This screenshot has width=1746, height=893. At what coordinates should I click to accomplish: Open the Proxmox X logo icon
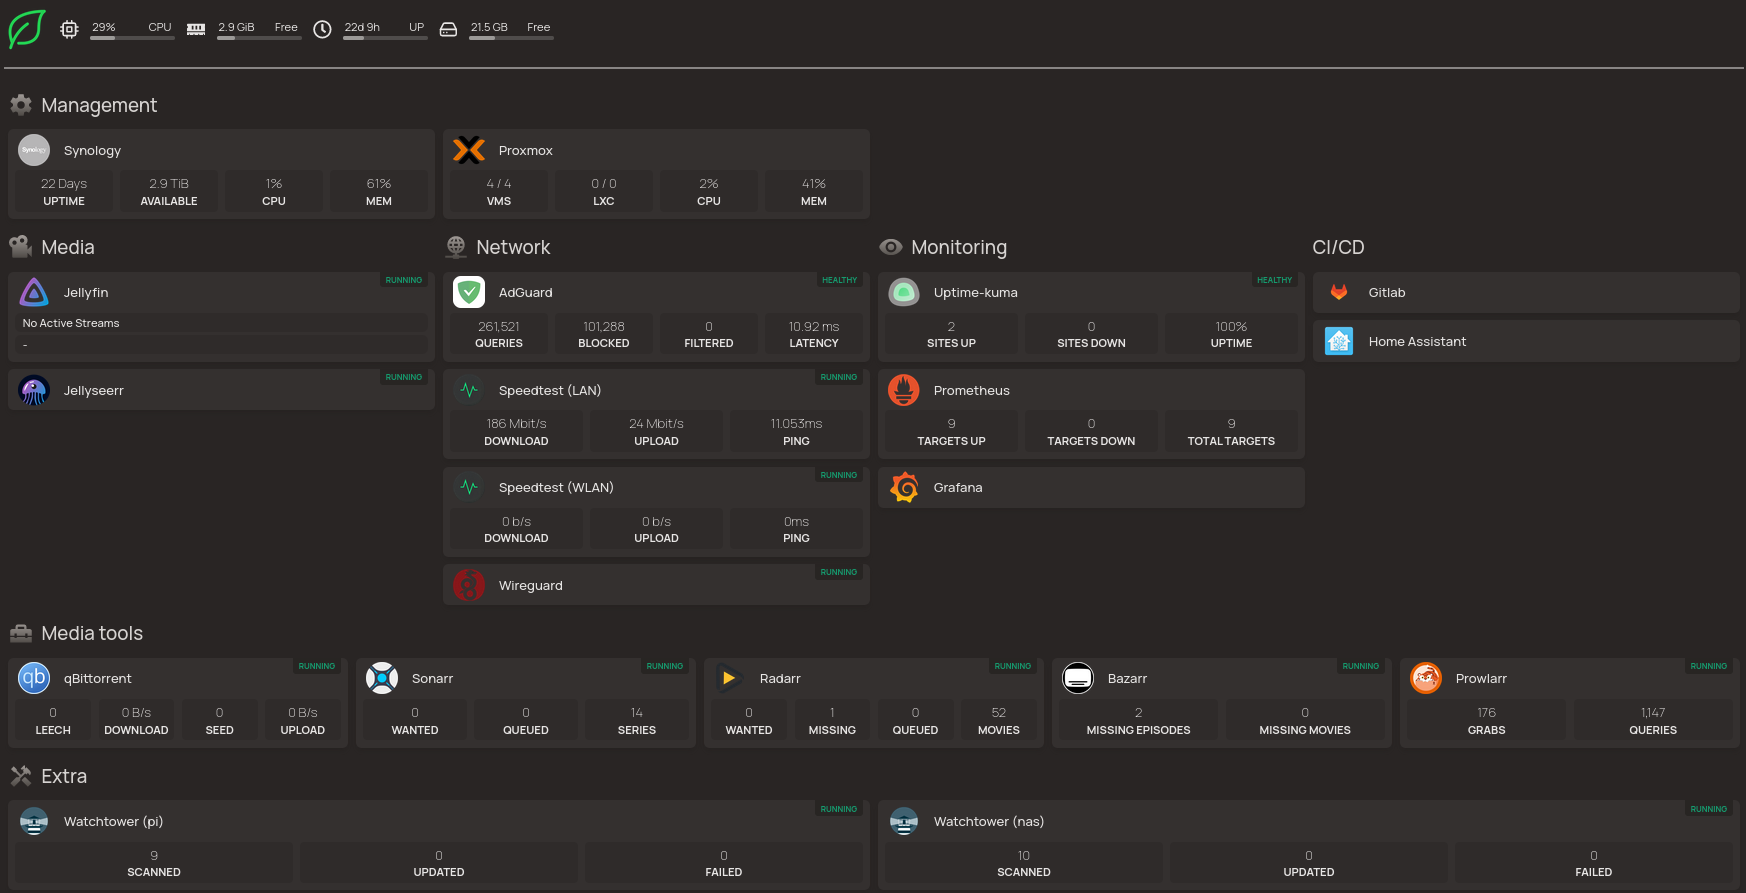coord(469,150)
